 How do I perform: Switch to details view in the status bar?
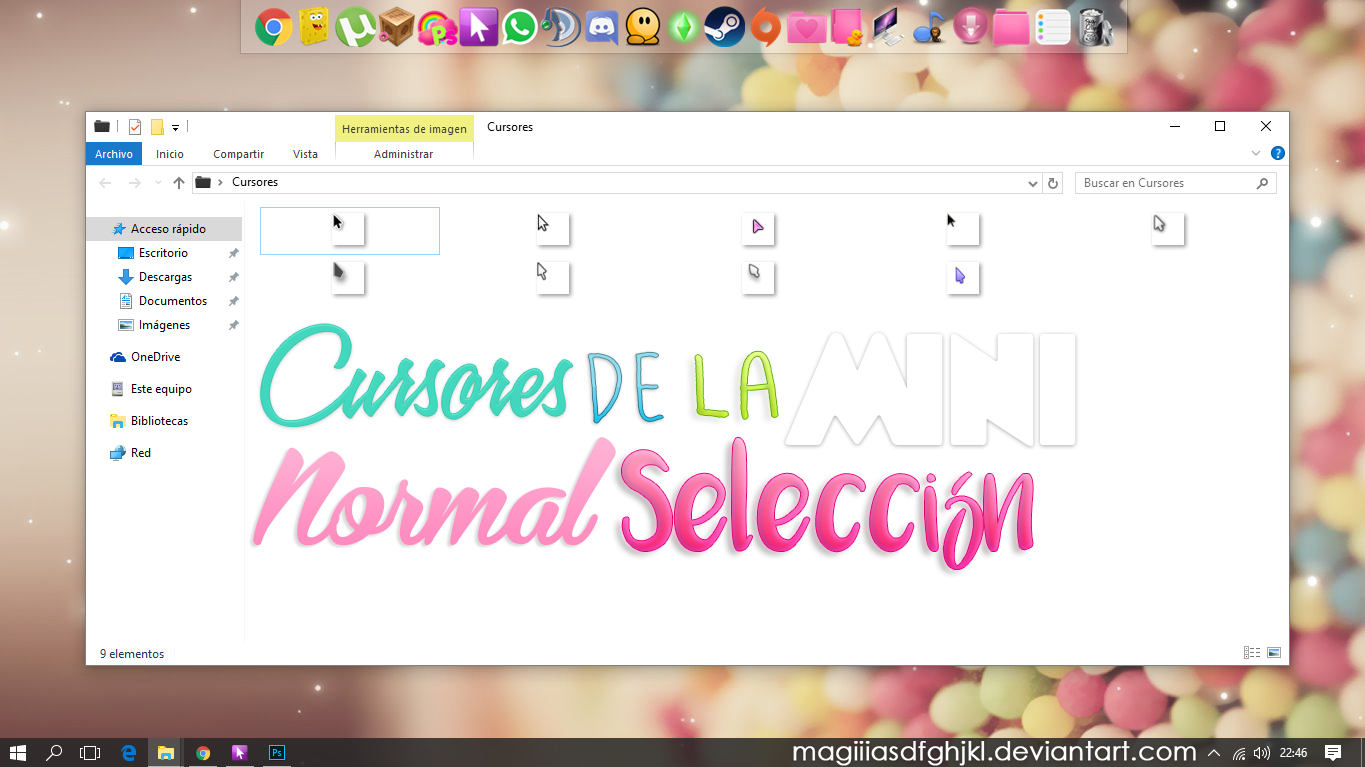pos(1251,652)
